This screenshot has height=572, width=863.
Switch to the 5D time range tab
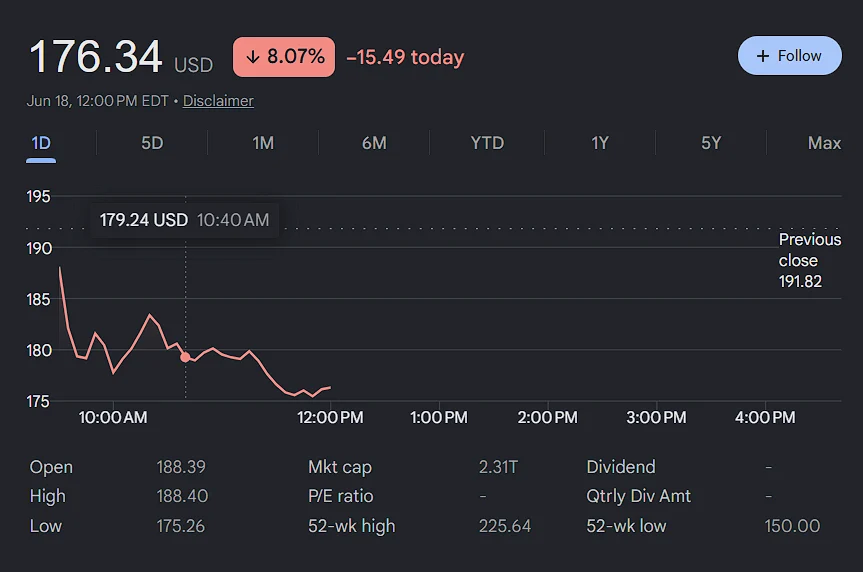tap(152, 143)
